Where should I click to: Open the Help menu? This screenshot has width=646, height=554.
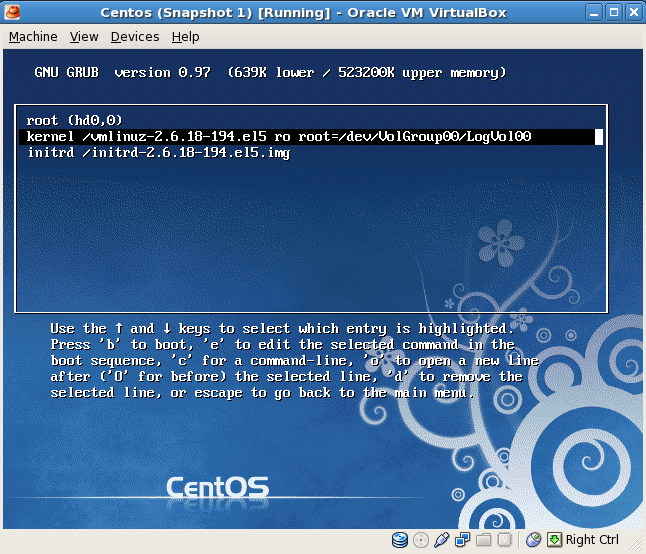click(185, 36)
